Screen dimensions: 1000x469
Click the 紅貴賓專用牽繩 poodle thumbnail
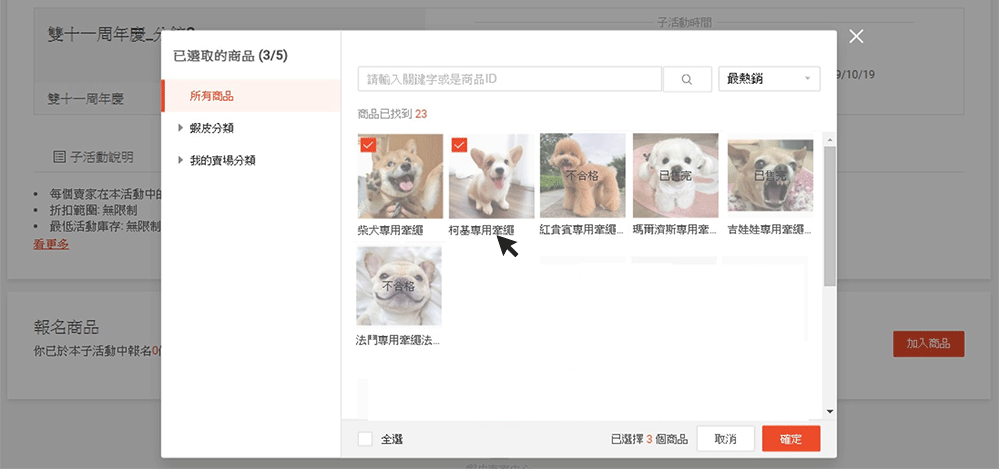[582, 176]
